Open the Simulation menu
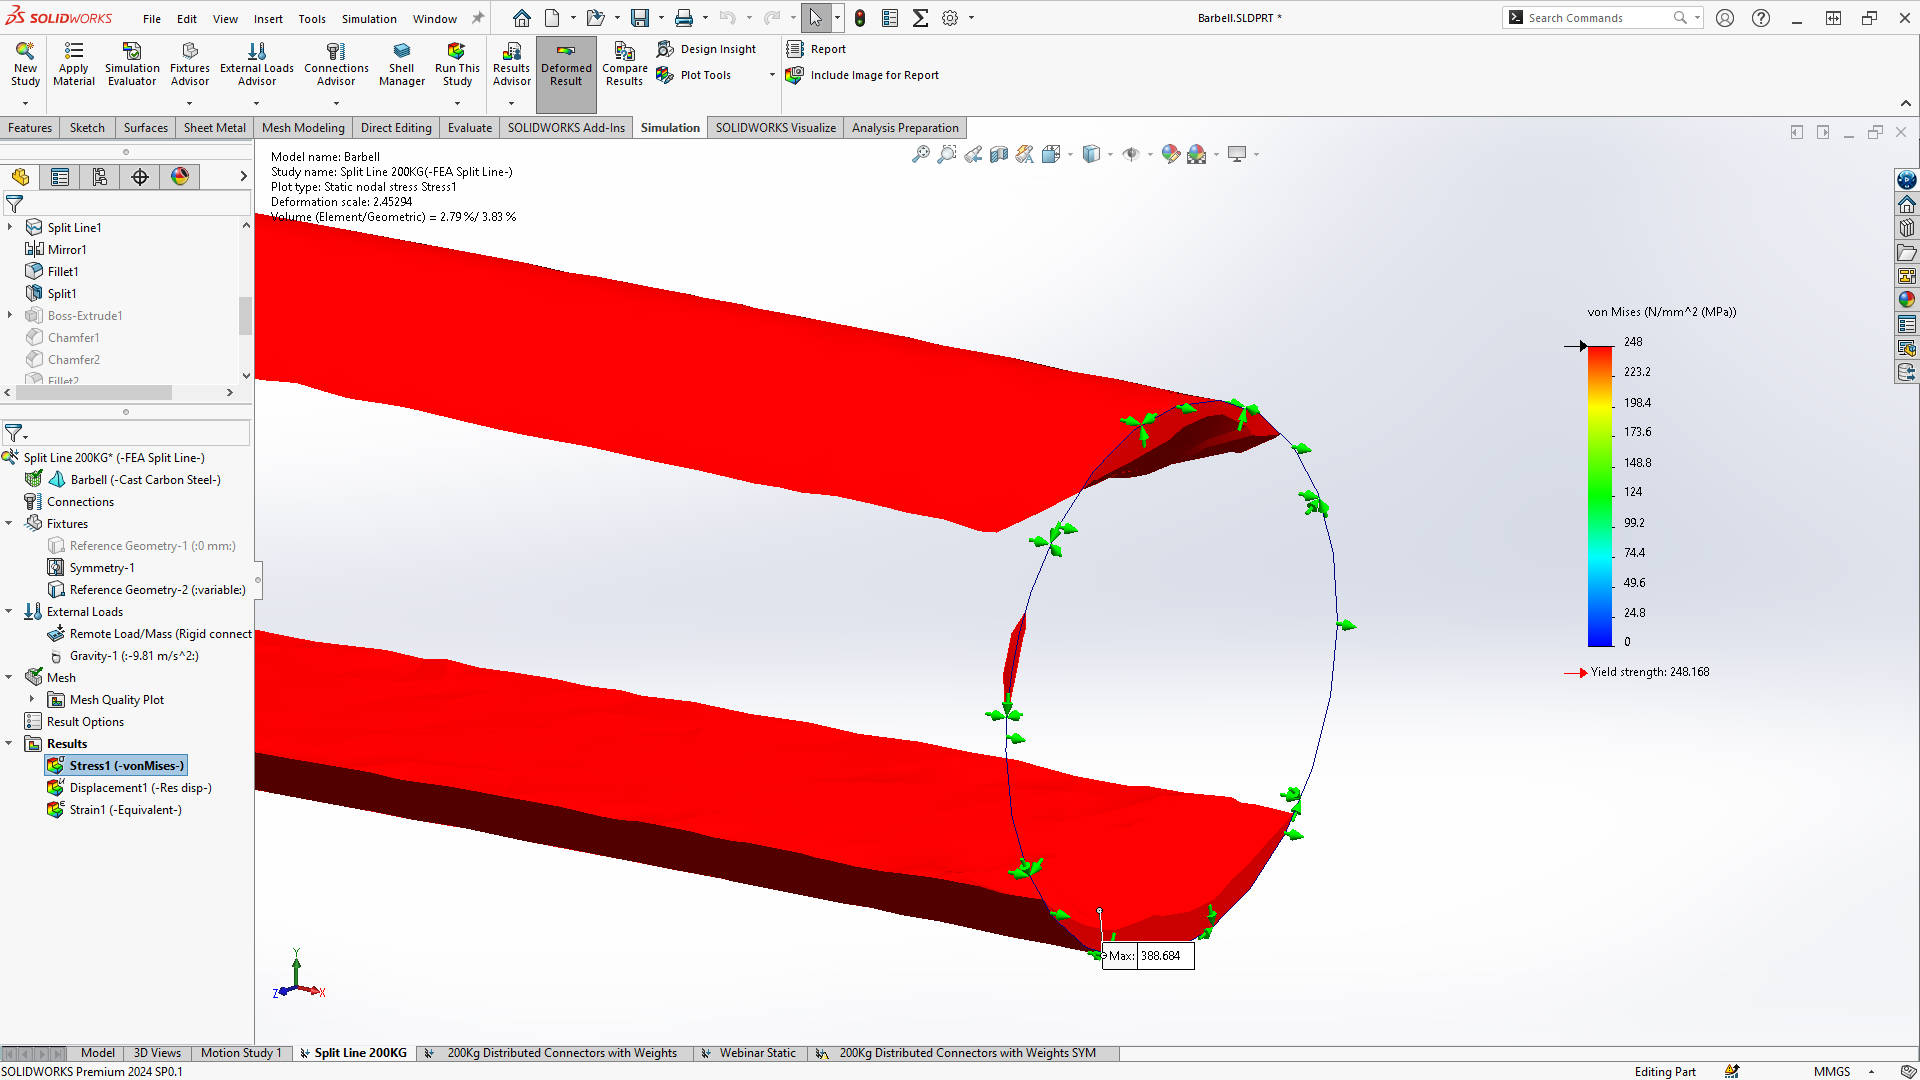1920x1080 pixels. [x=369, y=18]
